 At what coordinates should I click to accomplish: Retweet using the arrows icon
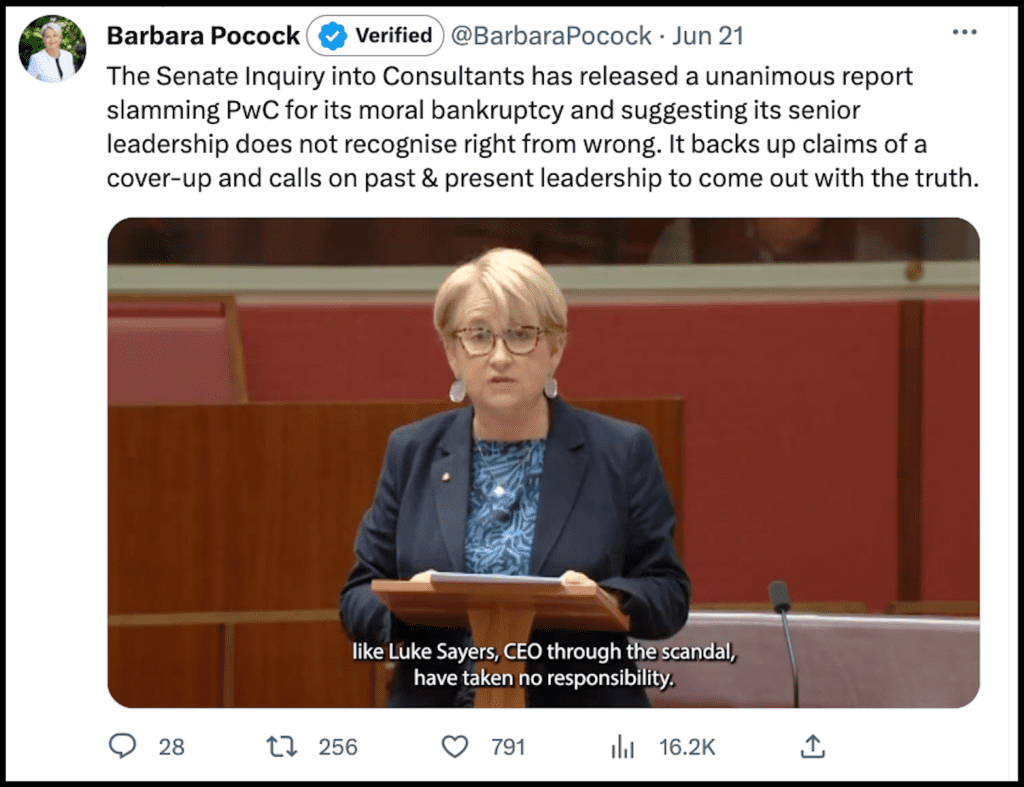282,747
